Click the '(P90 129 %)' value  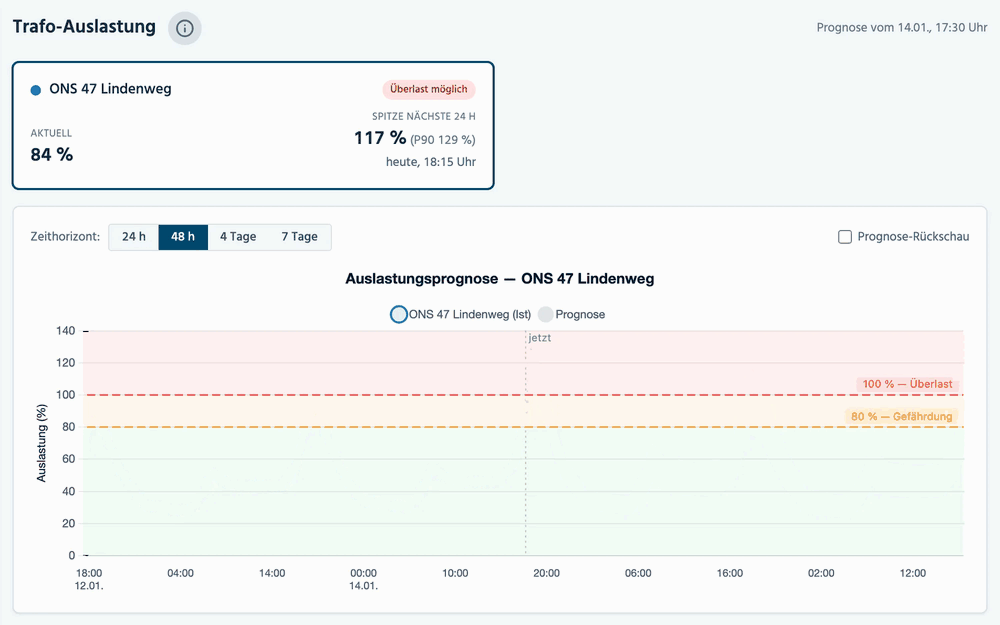click(443, 140)
